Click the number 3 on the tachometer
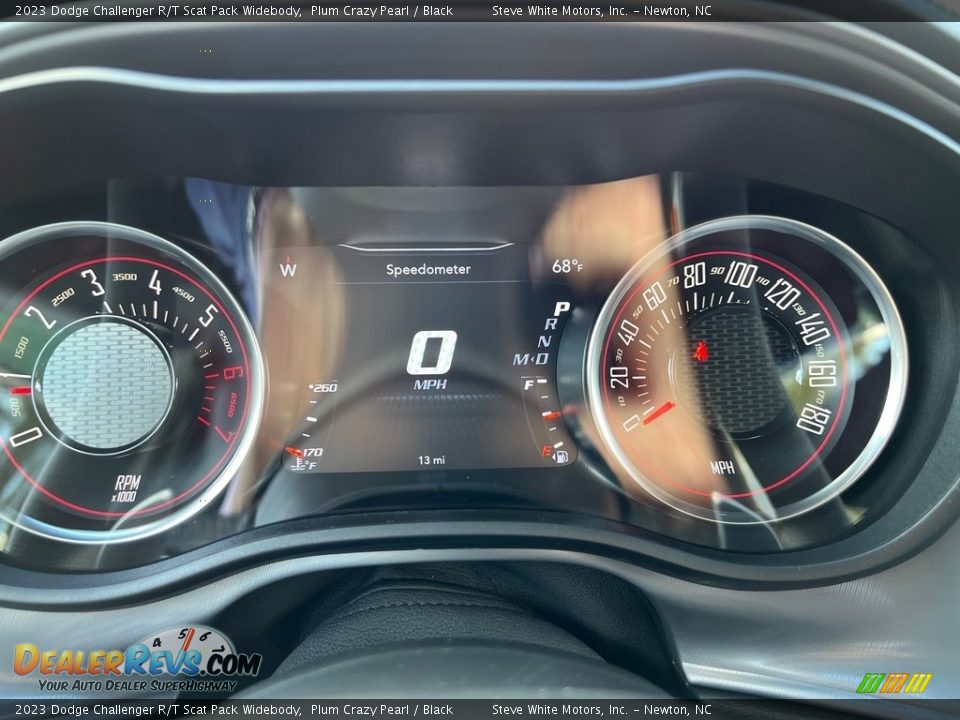Screen dimensions: 960x720 pyautogui.click(x=94, y=282)
